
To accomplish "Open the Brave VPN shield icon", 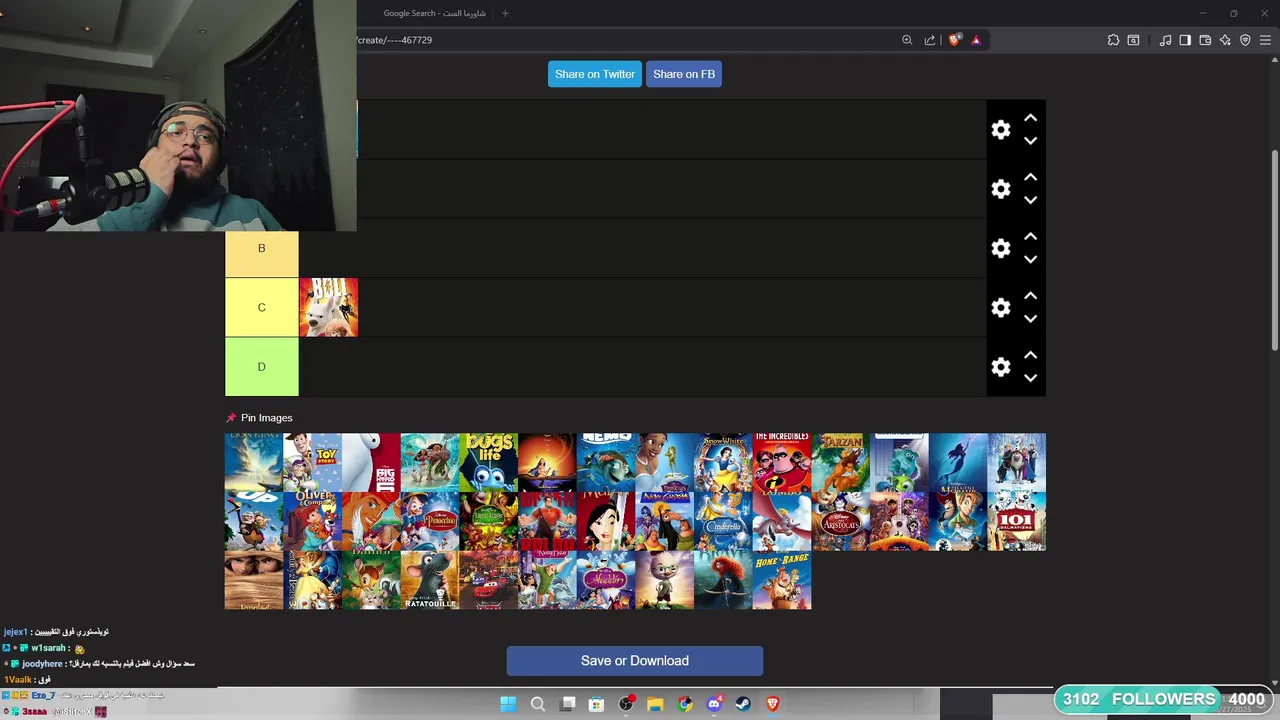I will click(x=1245, y=40).
